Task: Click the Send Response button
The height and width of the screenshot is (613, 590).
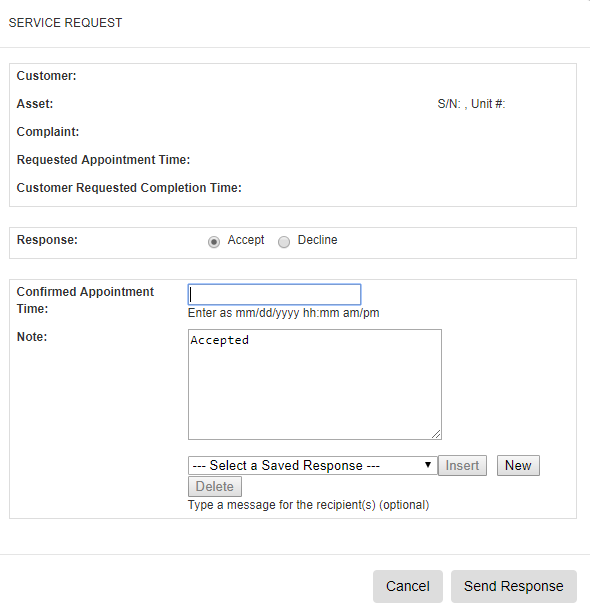Action: [x=514, y=586]
